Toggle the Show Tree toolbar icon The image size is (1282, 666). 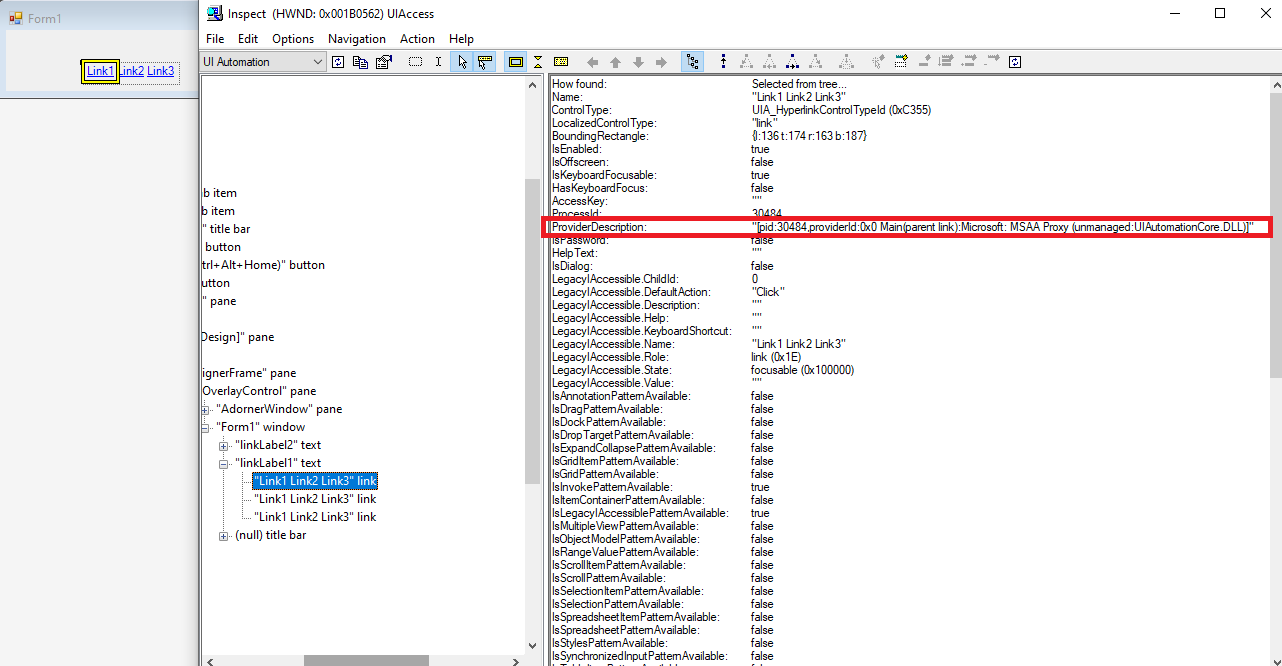click(692, 62)
